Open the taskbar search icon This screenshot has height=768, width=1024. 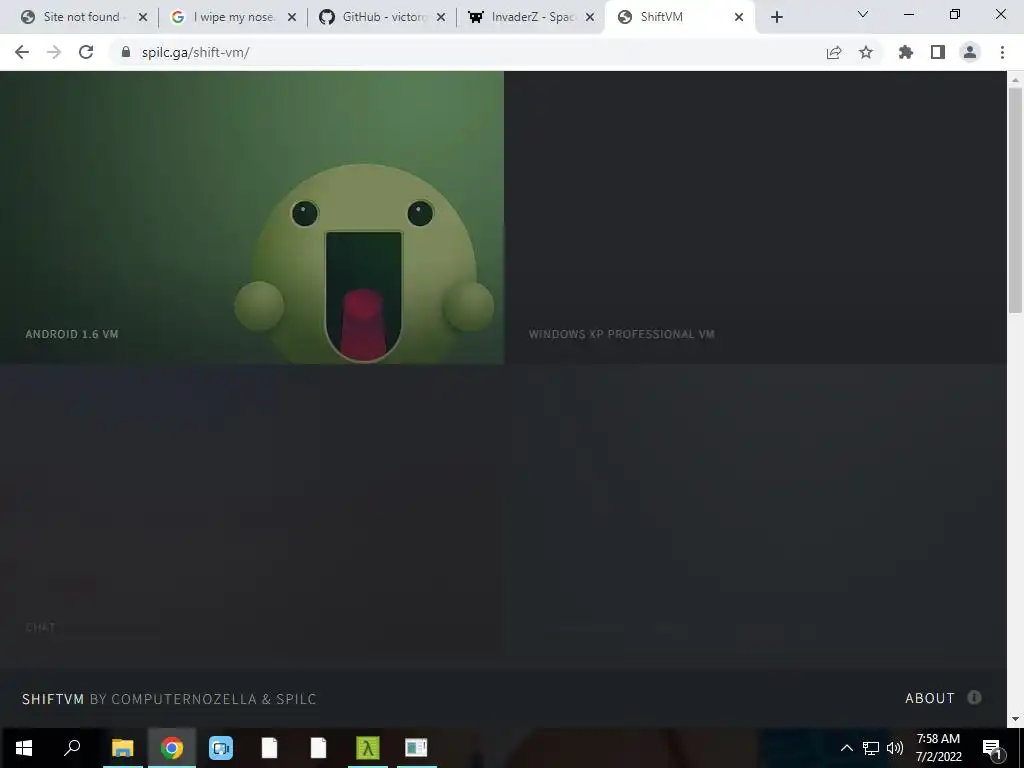[x=72, y=748]
